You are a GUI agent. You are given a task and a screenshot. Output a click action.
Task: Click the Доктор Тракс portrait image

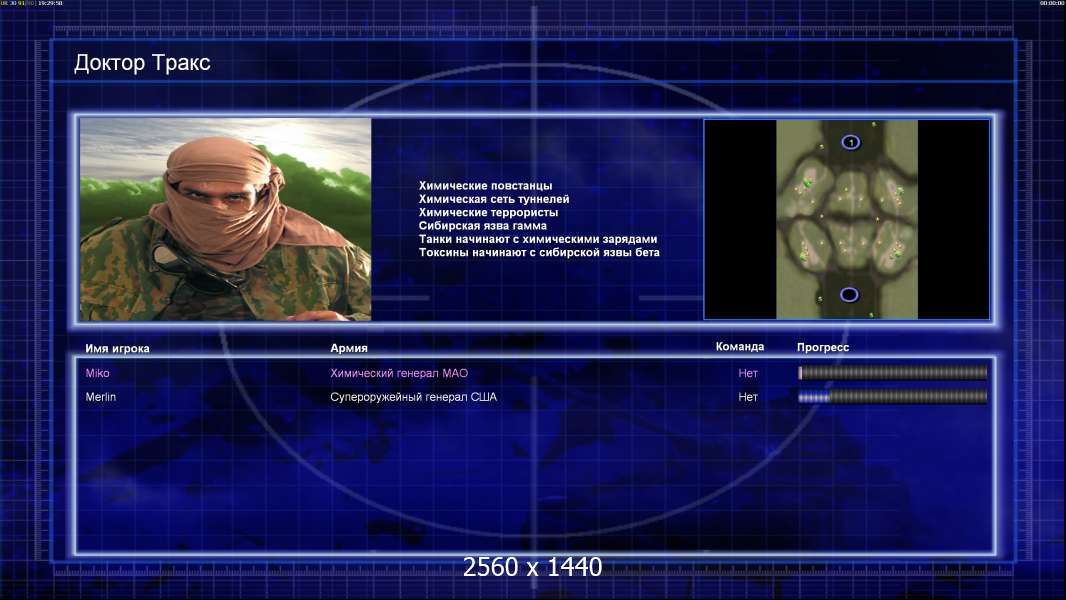click(x=225, y=219)
